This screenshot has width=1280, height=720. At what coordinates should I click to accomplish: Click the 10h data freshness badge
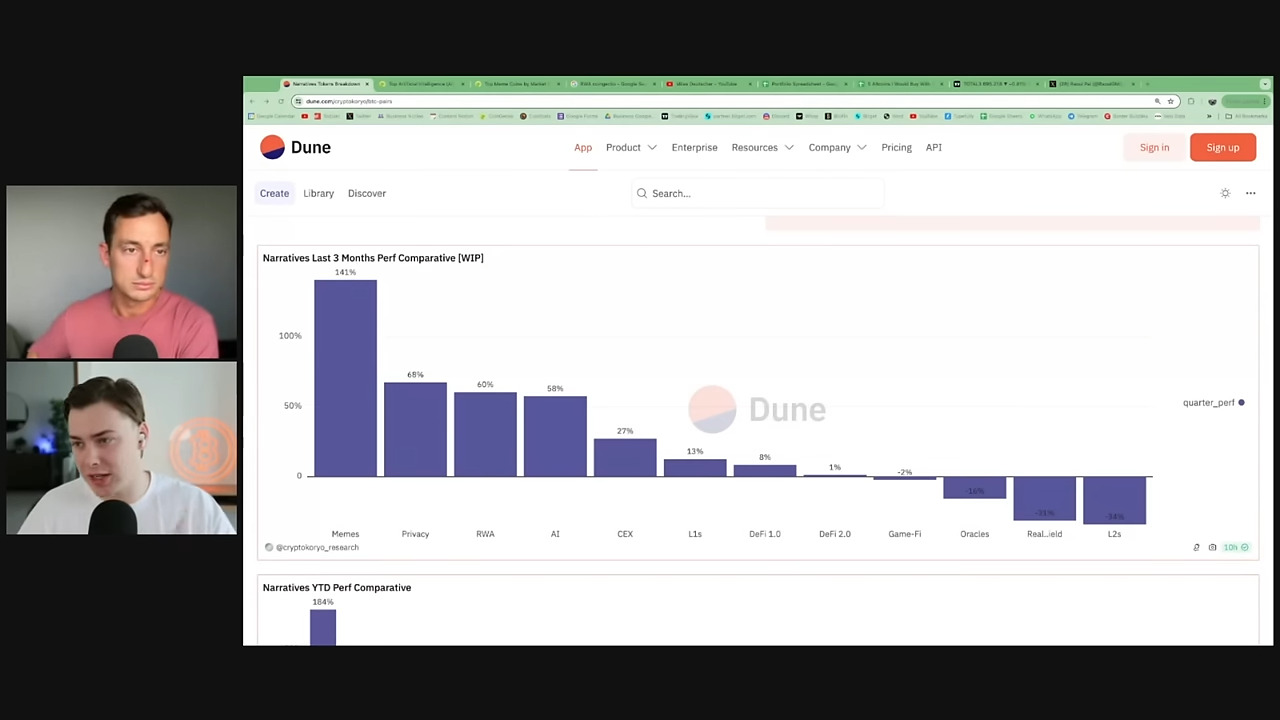(1236, 547)
